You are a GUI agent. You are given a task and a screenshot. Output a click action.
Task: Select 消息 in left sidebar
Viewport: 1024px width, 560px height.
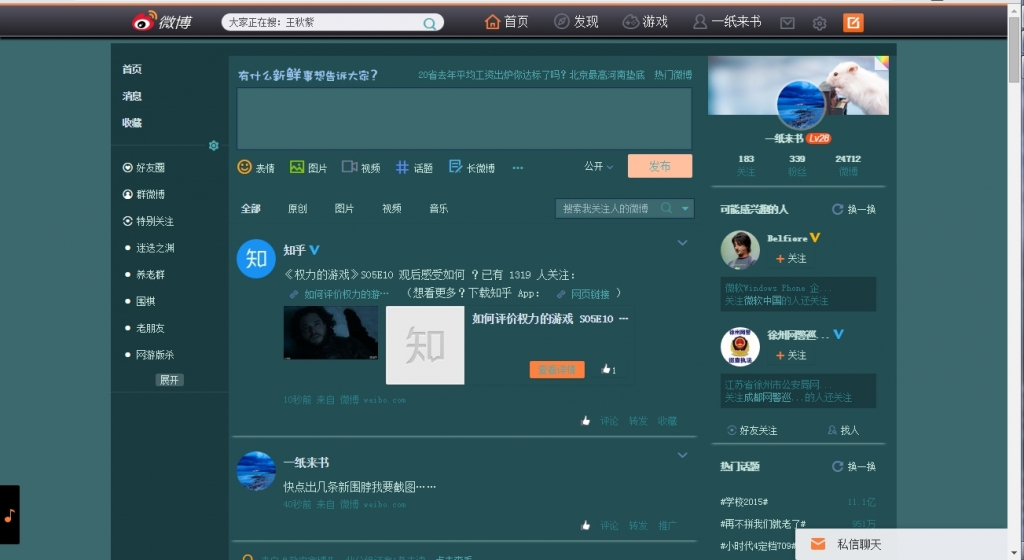[132, 95]
